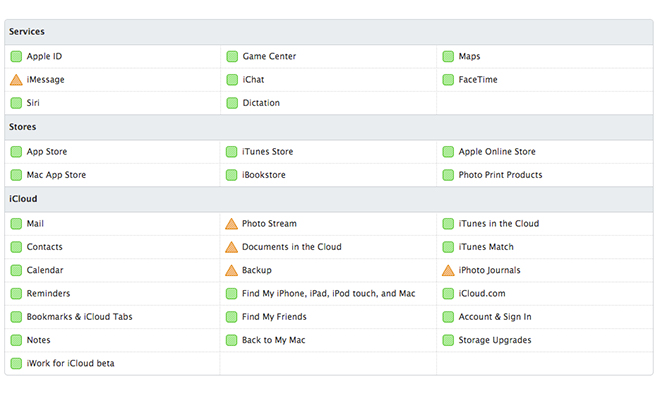Click the Services section header
This screenshot has height=396, width=660.
(329, 32)
